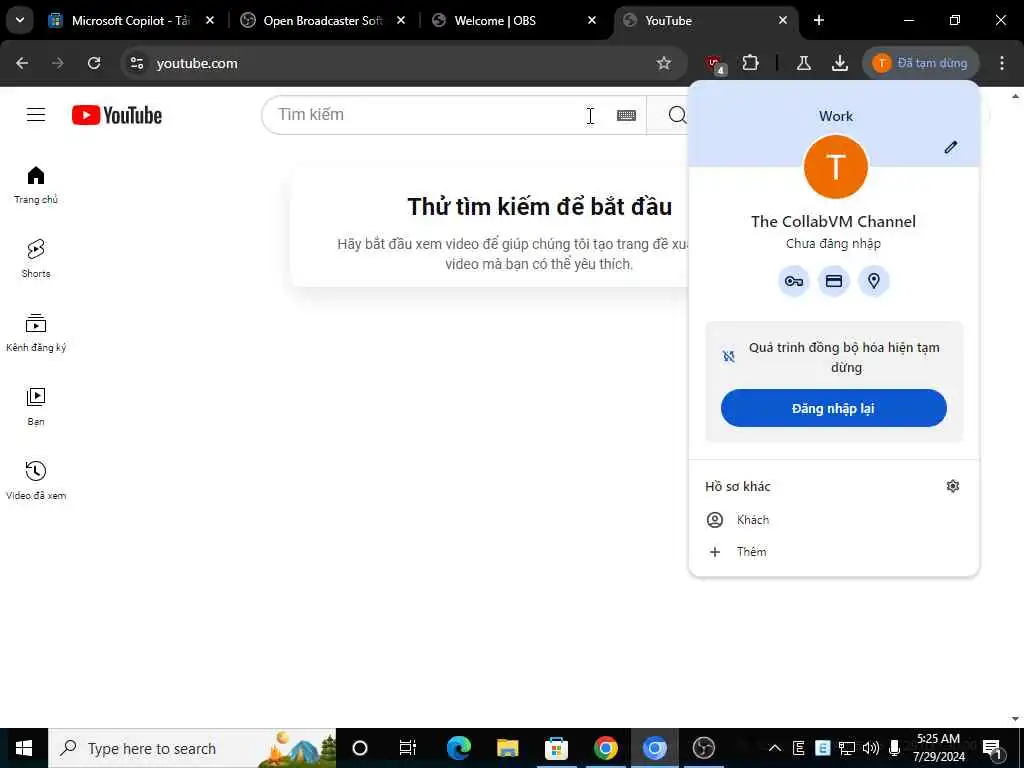Image resolution: width=1024 pixels, height=768 pixels.
Task: Open the Bạn library section
Action: (36, 406)
